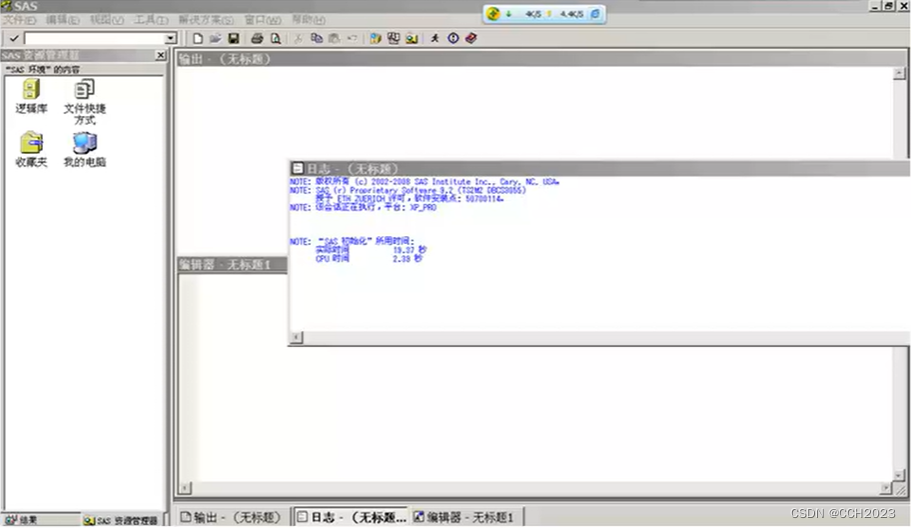Click the Paste toolbar icon
The image size is (911, 528).
coord(334,38)
